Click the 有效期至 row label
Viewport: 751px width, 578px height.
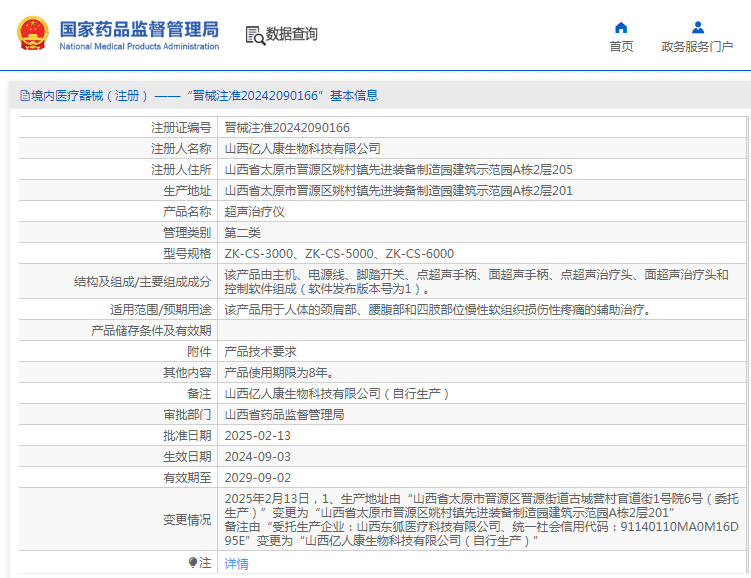point(187,478)
